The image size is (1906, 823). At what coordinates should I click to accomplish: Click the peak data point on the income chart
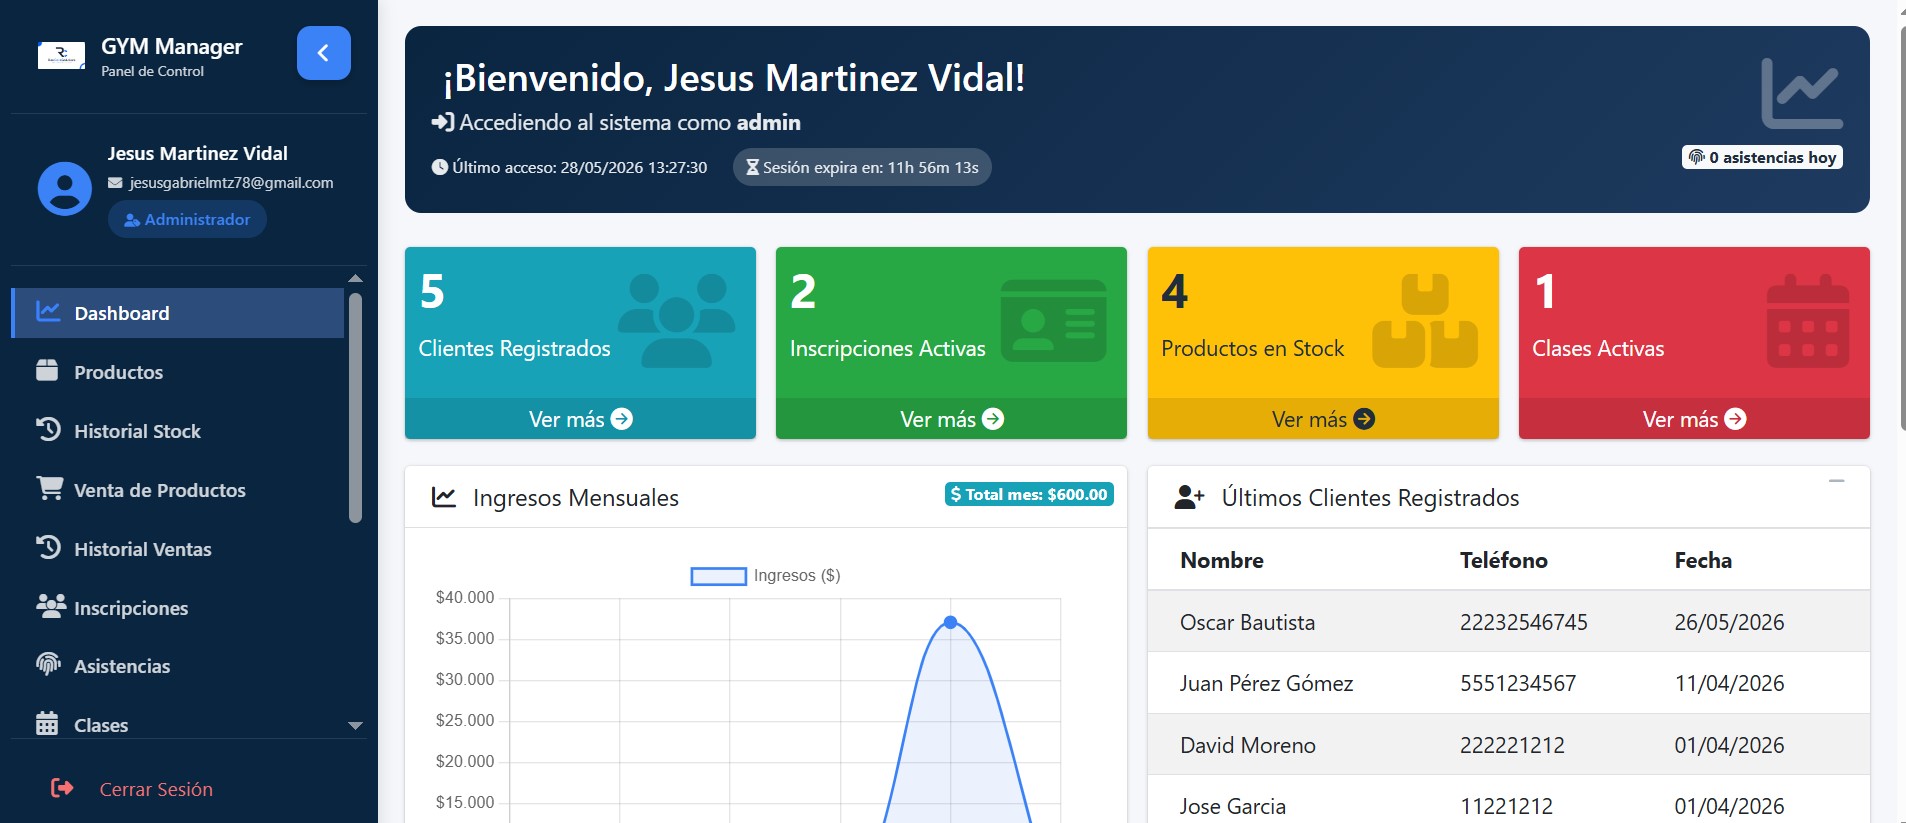point(951,622)
